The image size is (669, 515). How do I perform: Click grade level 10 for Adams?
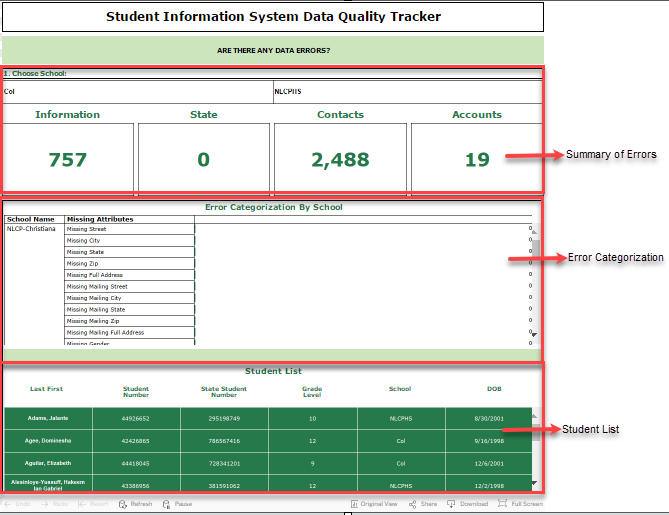(313, 419)
